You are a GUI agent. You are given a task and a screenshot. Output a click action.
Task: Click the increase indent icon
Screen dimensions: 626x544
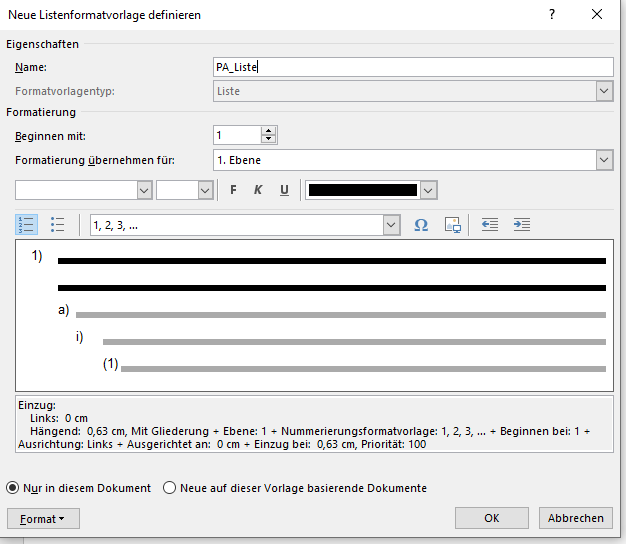tap(521, 225)
